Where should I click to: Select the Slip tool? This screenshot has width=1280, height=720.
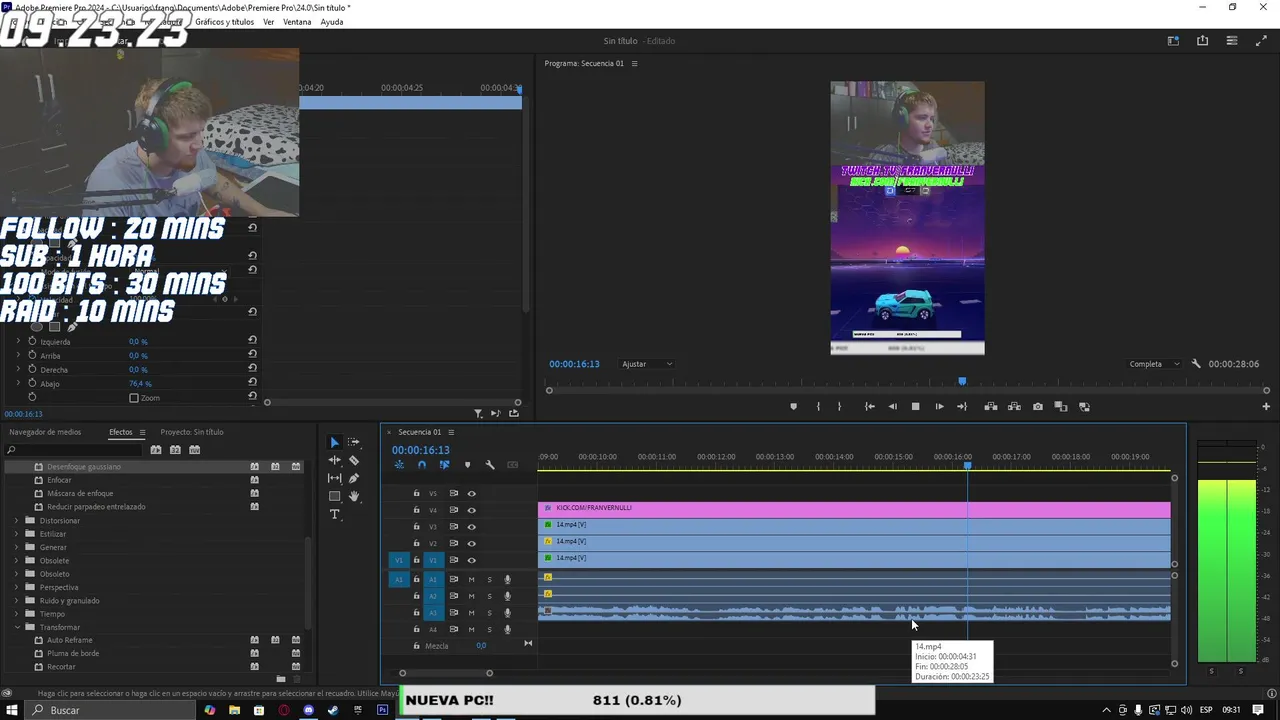click(335, 478)
